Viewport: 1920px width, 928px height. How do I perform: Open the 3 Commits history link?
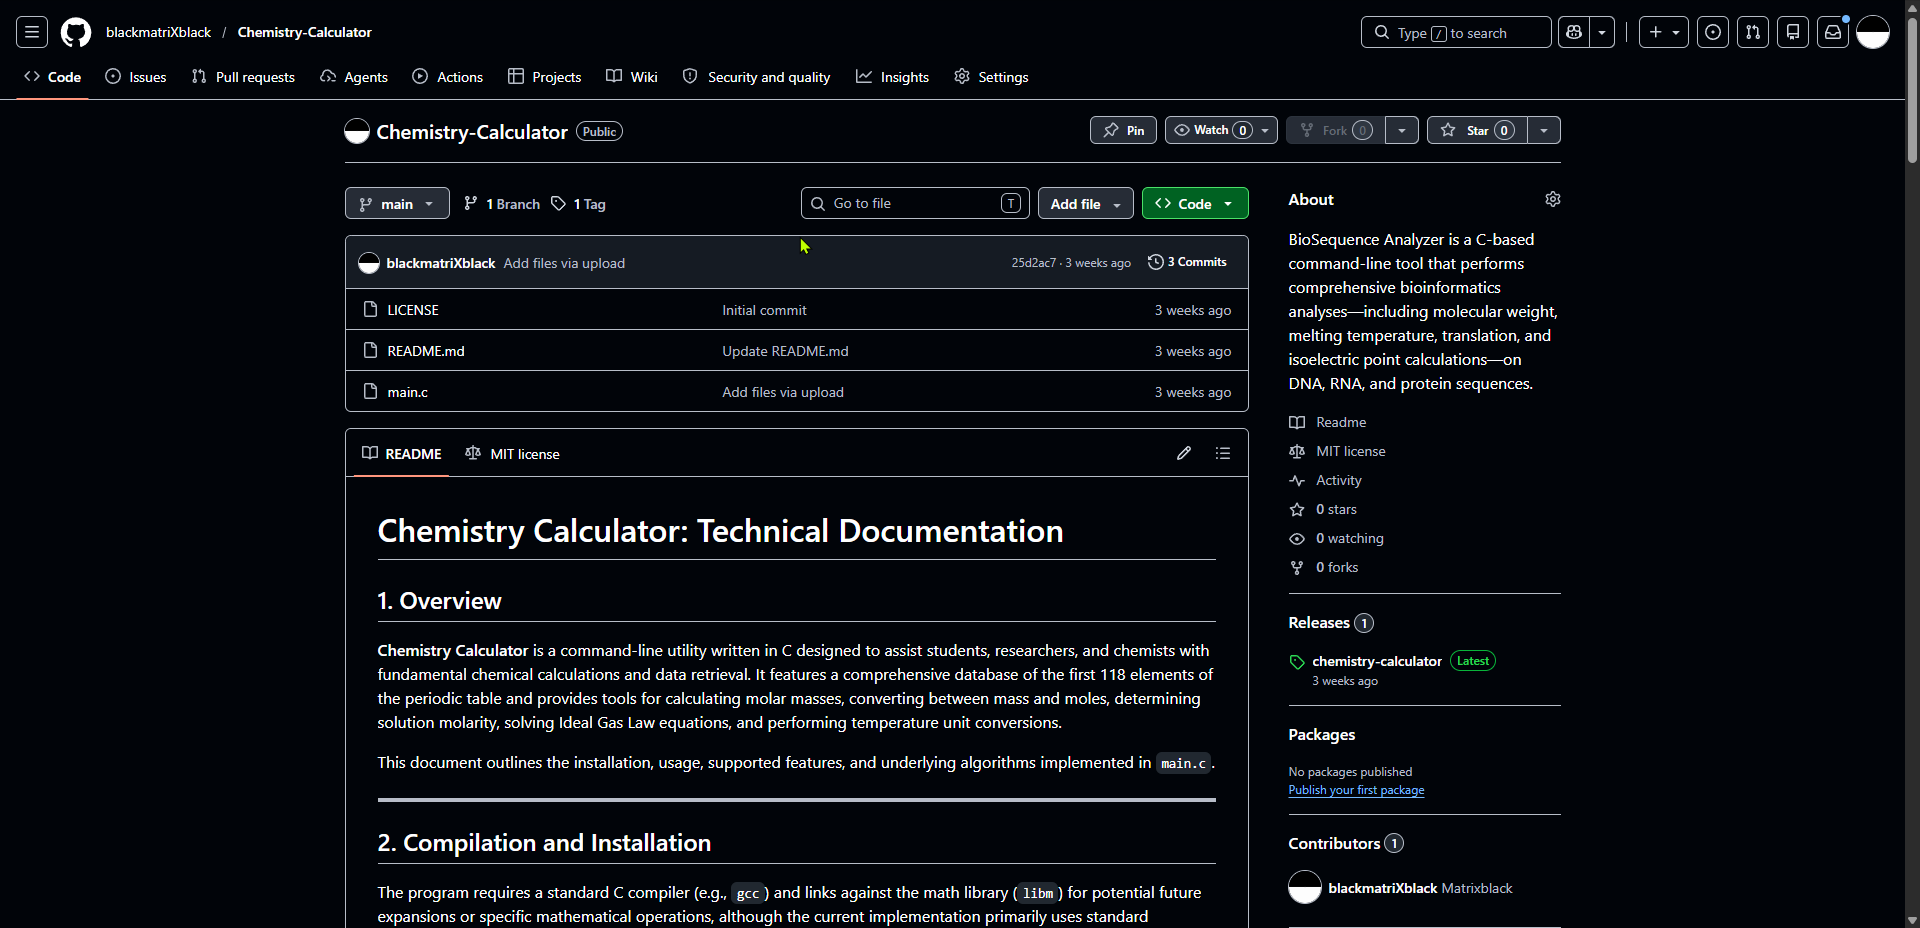coord(1188,262)
